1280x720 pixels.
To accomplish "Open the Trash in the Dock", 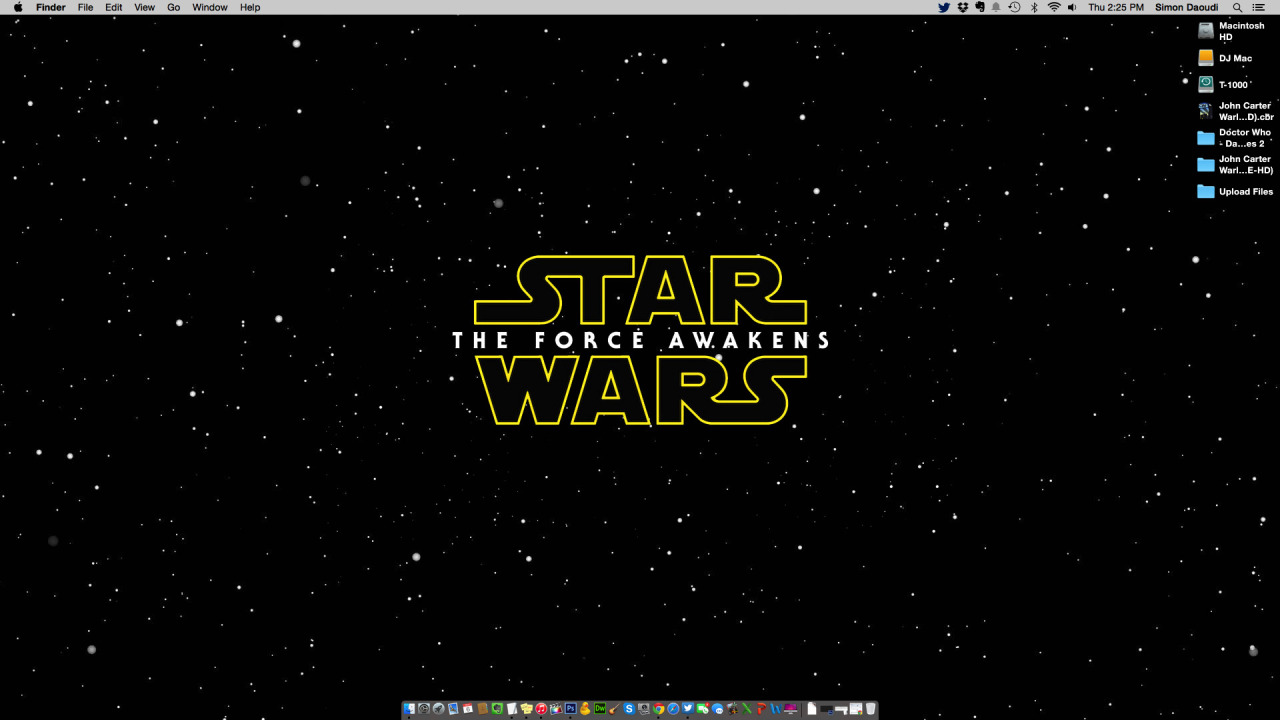I will (x=870, y=708).
